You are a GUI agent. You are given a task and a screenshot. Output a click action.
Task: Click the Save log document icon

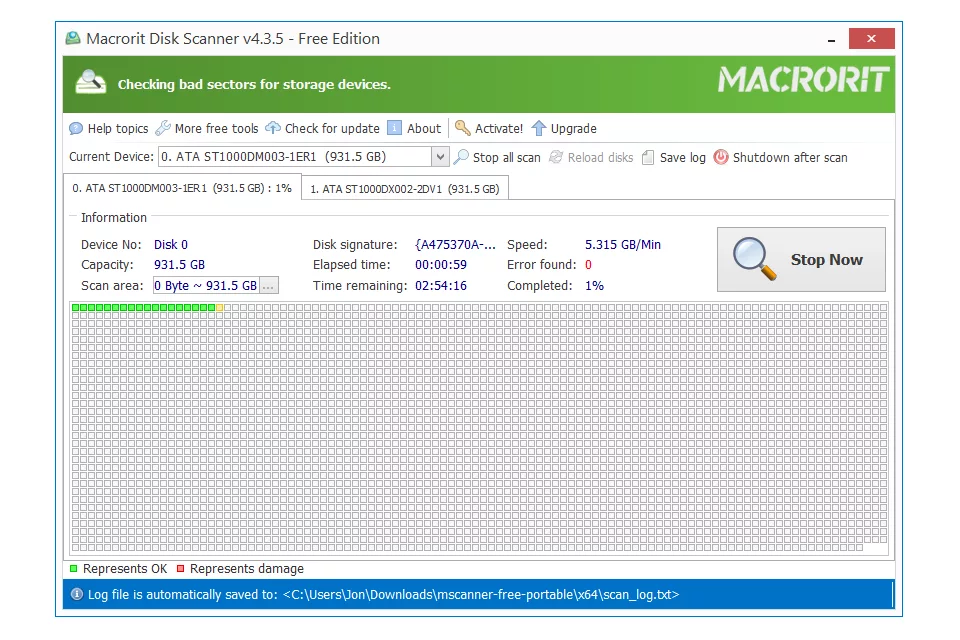[648, 157]
